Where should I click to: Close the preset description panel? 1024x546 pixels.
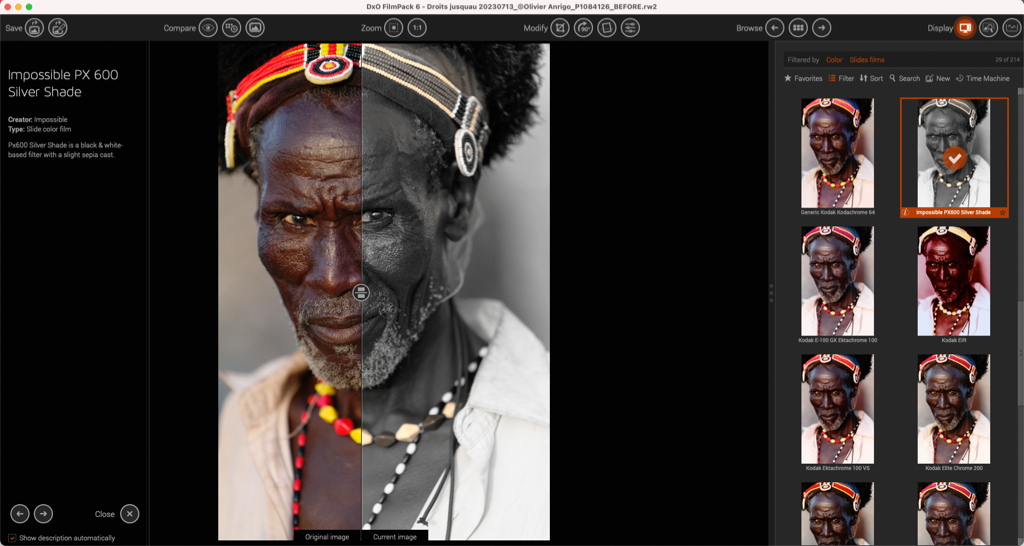coord(129,514)
